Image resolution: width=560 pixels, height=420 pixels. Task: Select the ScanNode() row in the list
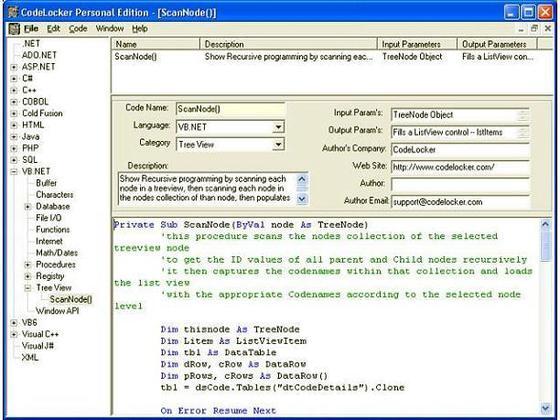pos(323,57)
